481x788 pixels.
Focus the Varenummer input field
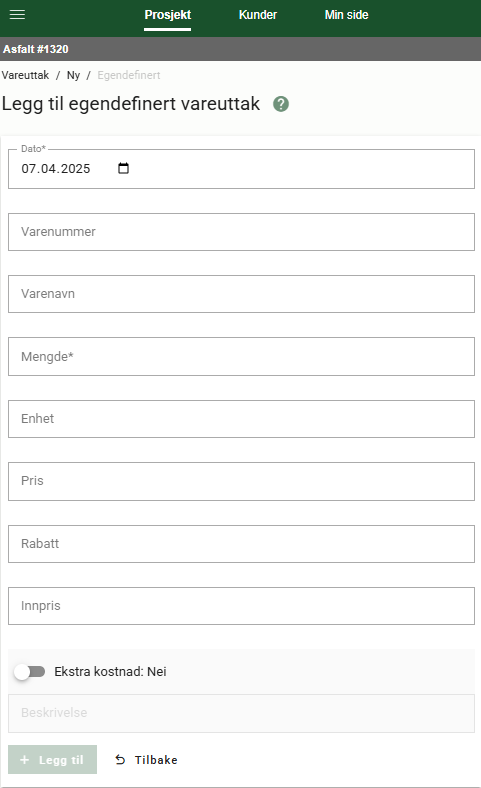coord(241,232)
